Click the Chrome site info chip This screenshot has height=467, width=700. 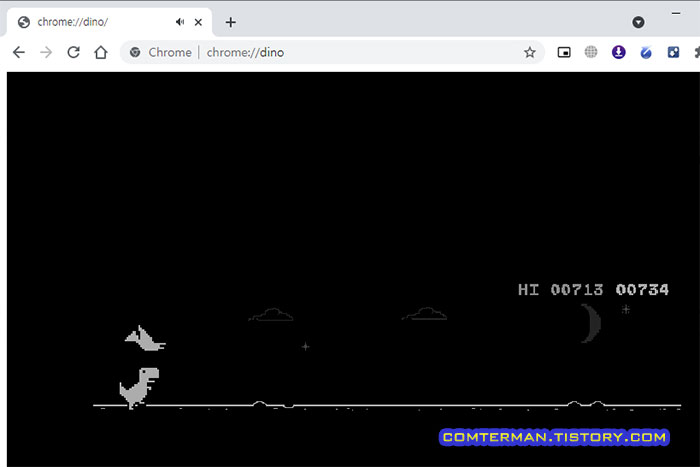(161, 52)
